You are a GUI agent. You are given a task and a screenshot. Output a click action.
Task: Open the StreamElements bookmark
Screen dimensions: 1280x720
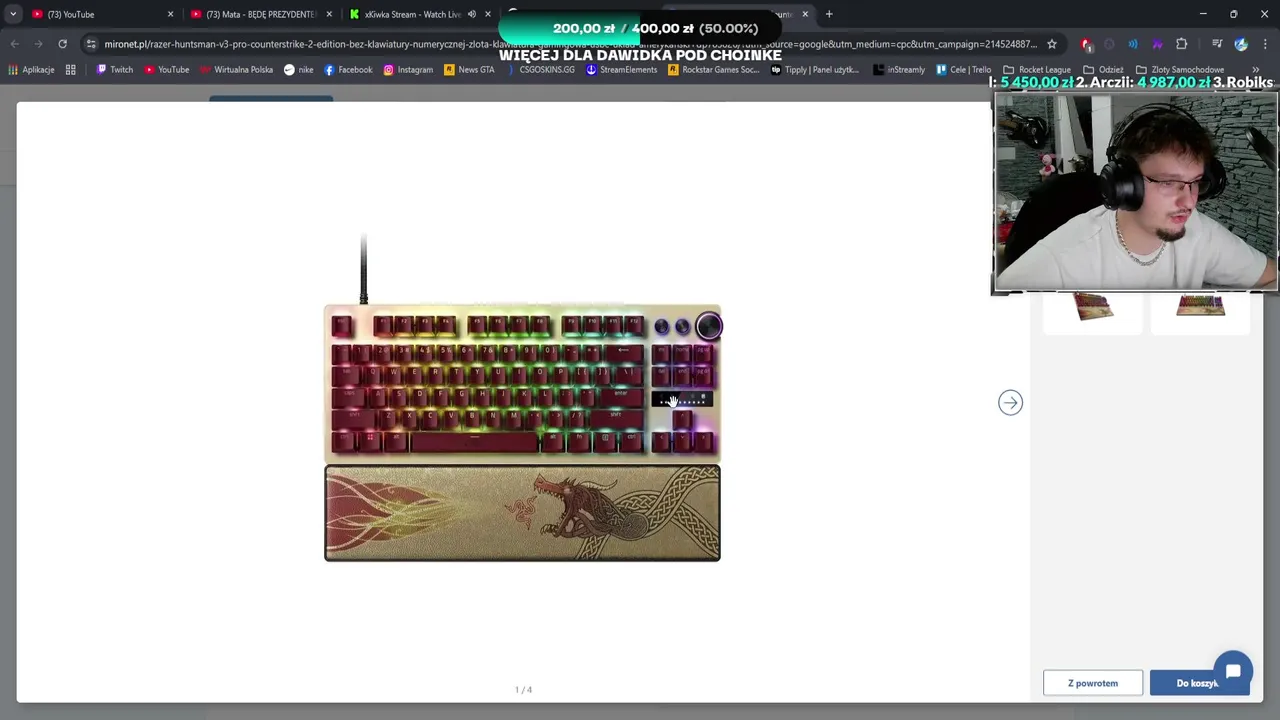click(x=621, y=70)
